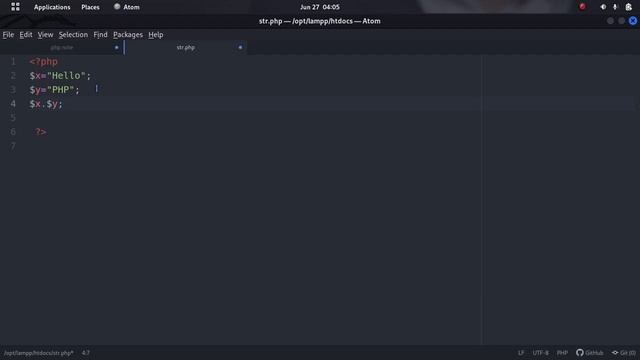Screen dimensions: 640x360
Task: Change the PHP grammar selector
Action: click(562, 353)
